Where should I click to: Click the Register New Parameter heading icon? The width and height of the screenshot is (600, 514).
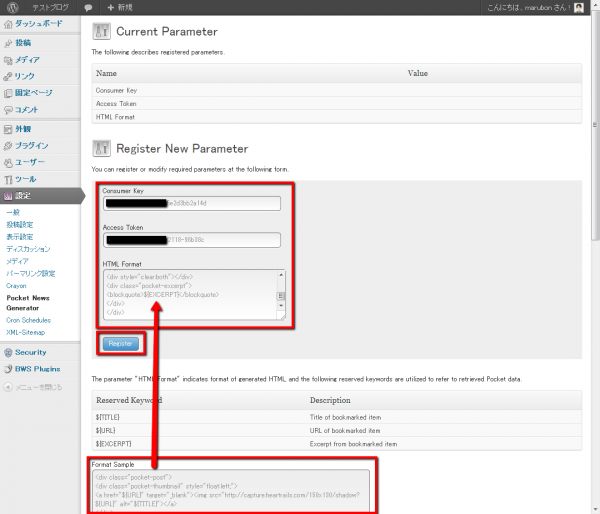pos(101,148)
